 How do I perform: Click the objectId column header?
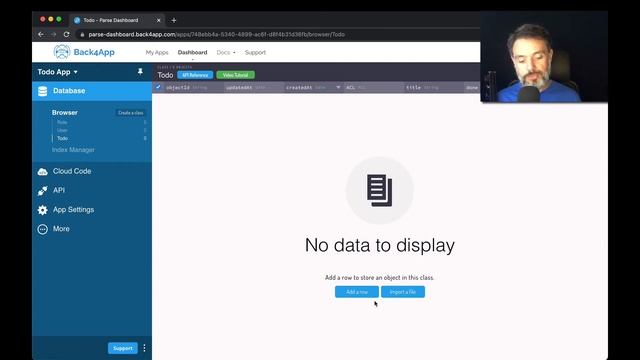tap(193, 87)
